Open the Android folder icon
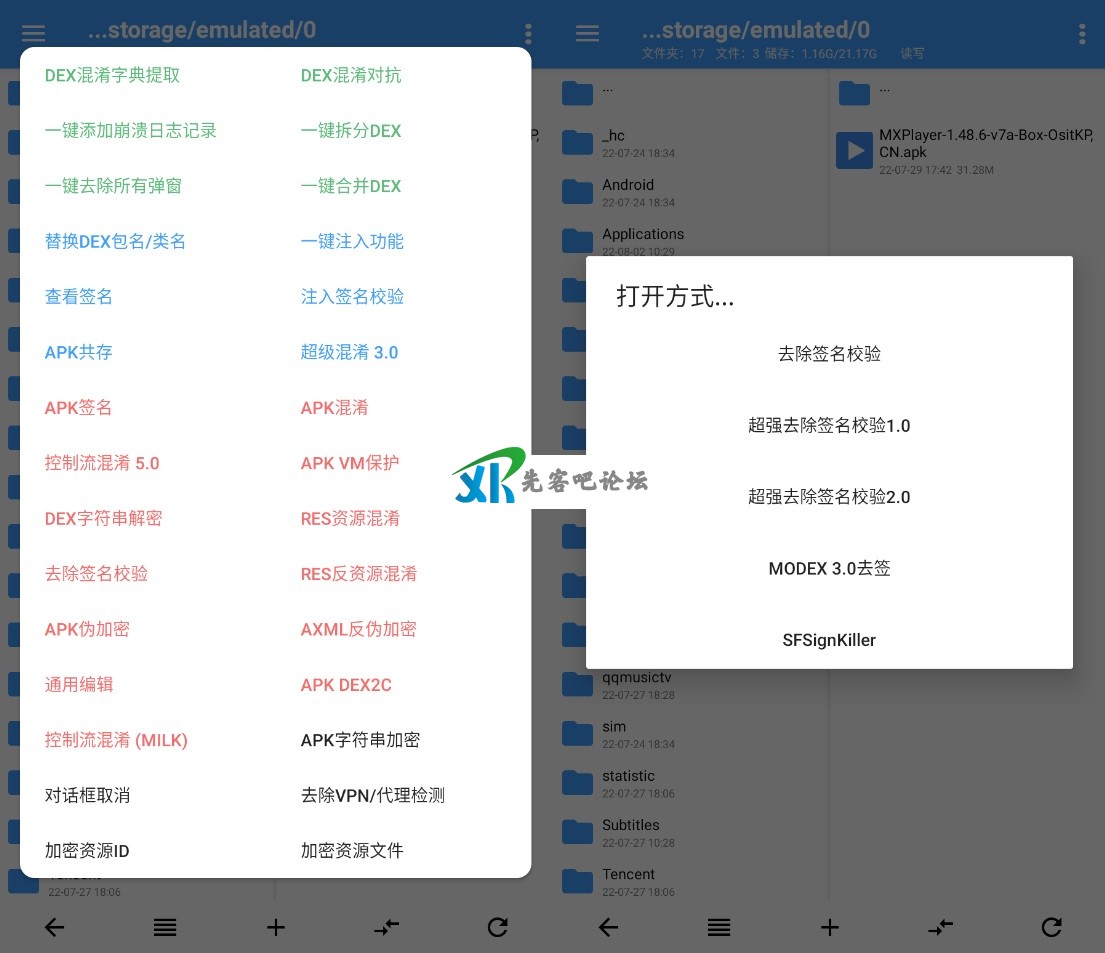This screenshot has width=1105, height=953. (577, 192)
